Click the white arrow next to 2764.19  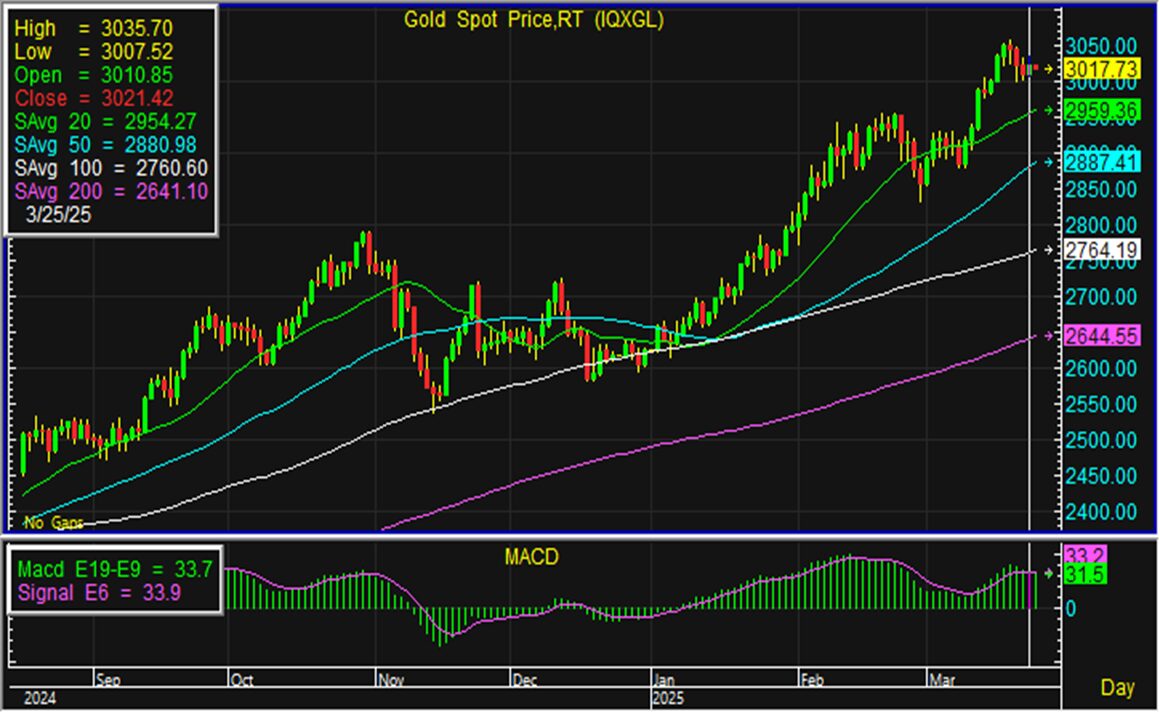coord(1048,250)
